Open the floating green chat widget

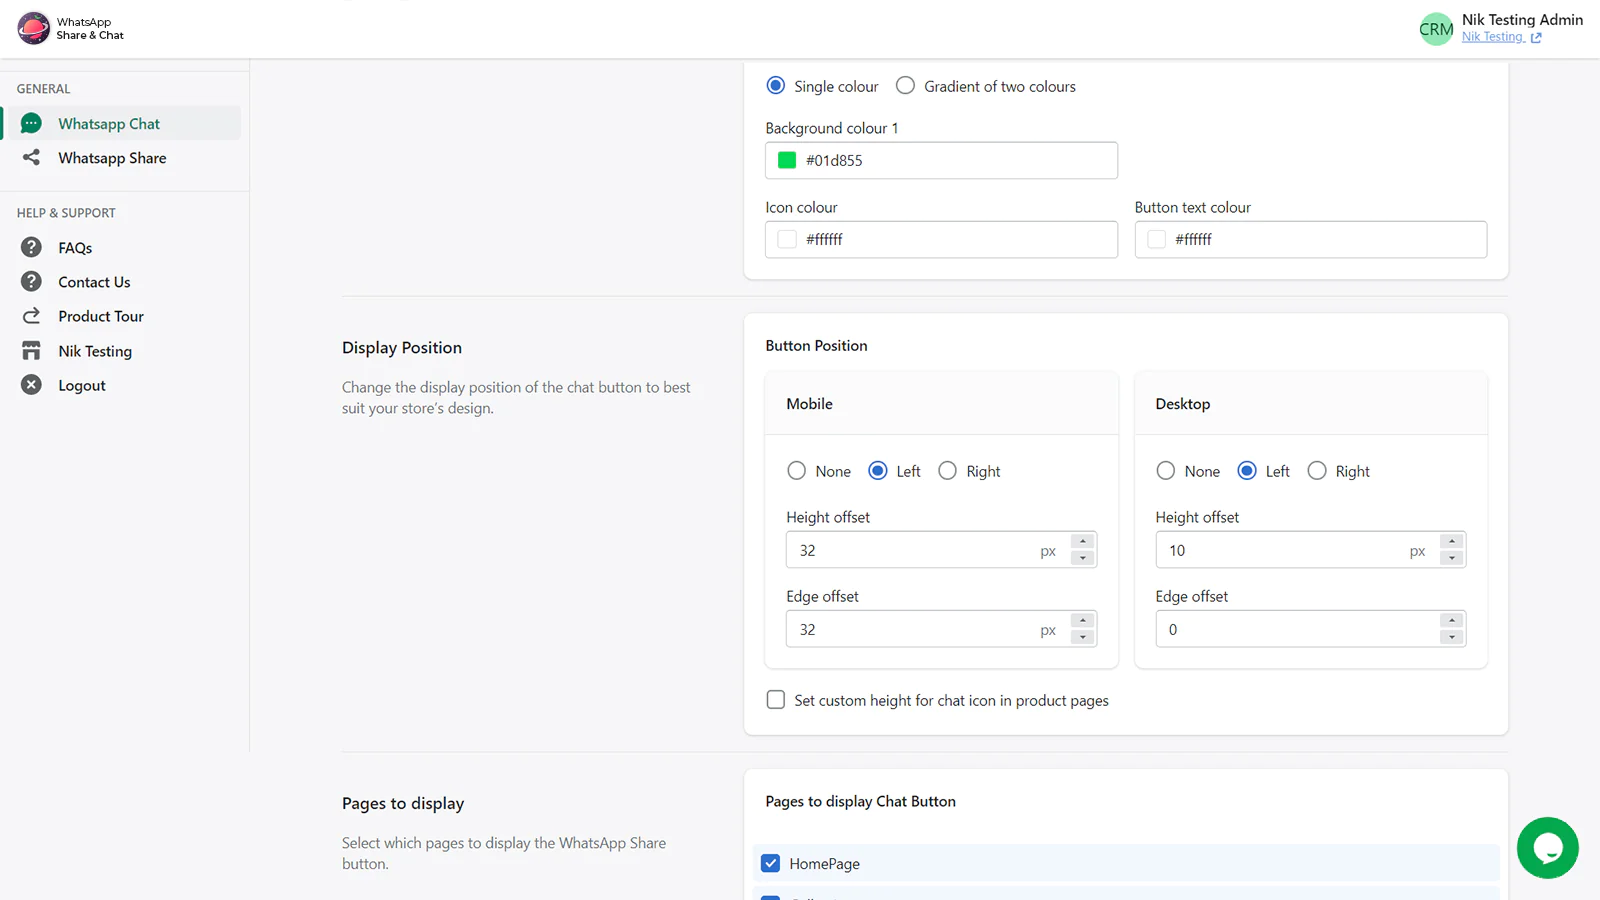point(1547,848)
